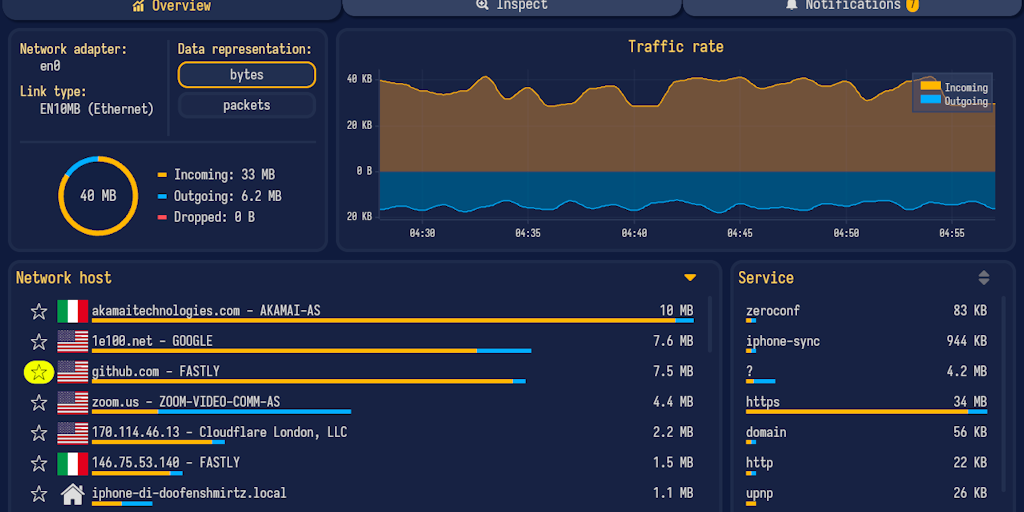Star the akamaitechnologies.com host as favorite
Image resolution: width=1024 pixels, height=512 pixels.
(39, 312)
